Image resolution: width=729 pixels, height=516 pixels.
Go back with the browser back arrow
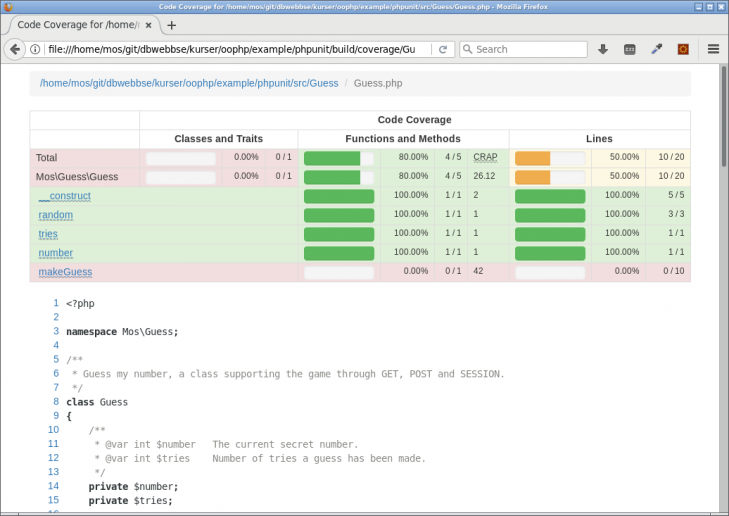click(x=14, y=49)
